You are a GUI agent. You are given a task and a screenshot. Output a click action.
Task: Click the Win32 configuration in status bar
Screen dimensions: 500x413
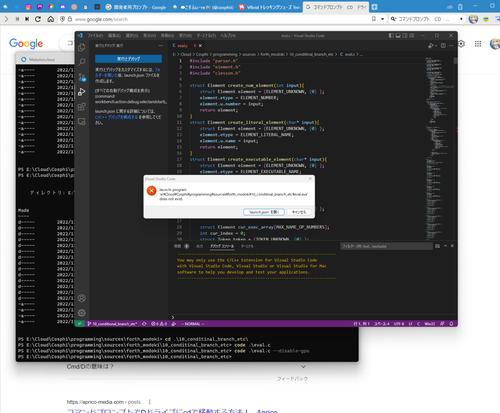click(x=429, y=324)
